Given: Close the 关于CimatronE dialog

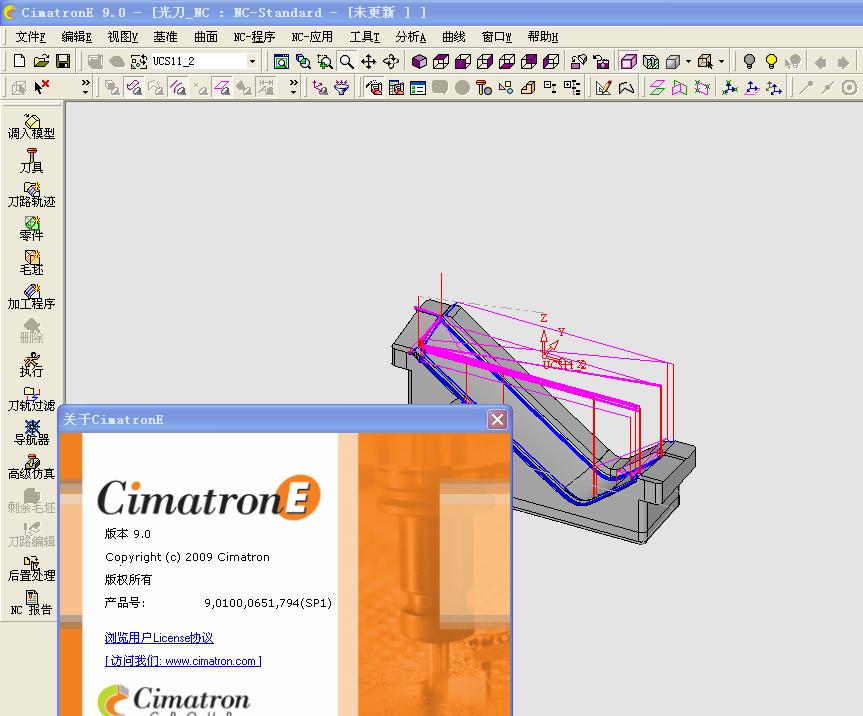Looking at the screenshot, I should tap(497, 420).
